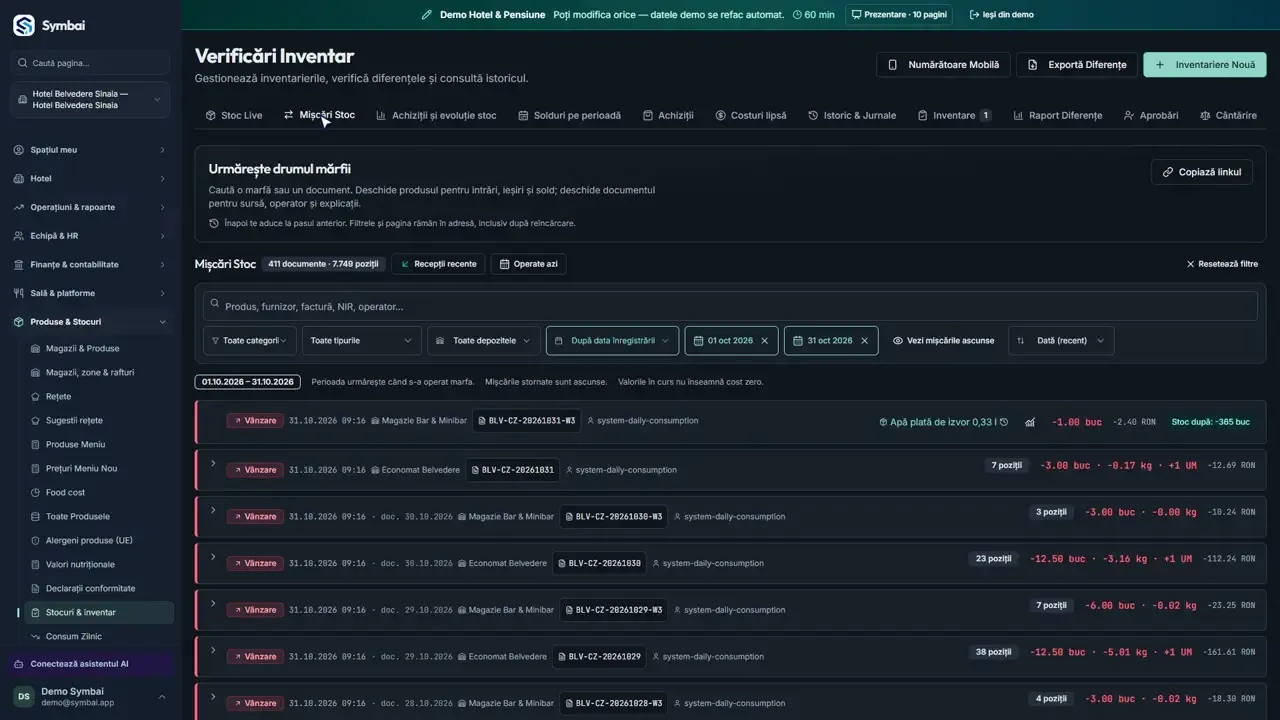Open Numărătoare Mobilă

944,65
